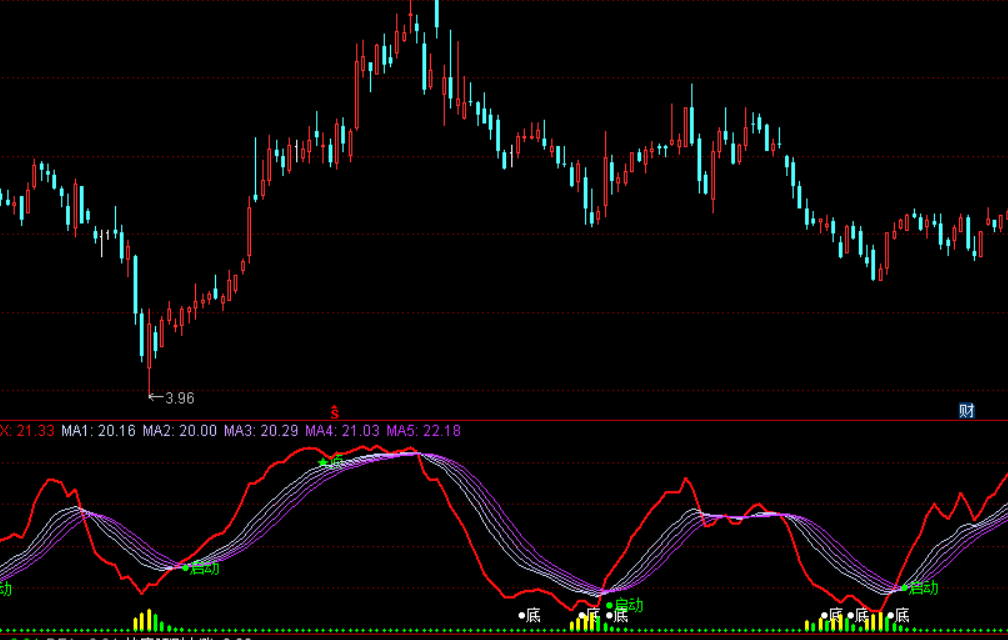This screenshot has width=1008, height=640.
Task: Click the 启动 marker below the 3.96 low
Action: (202, 568)
